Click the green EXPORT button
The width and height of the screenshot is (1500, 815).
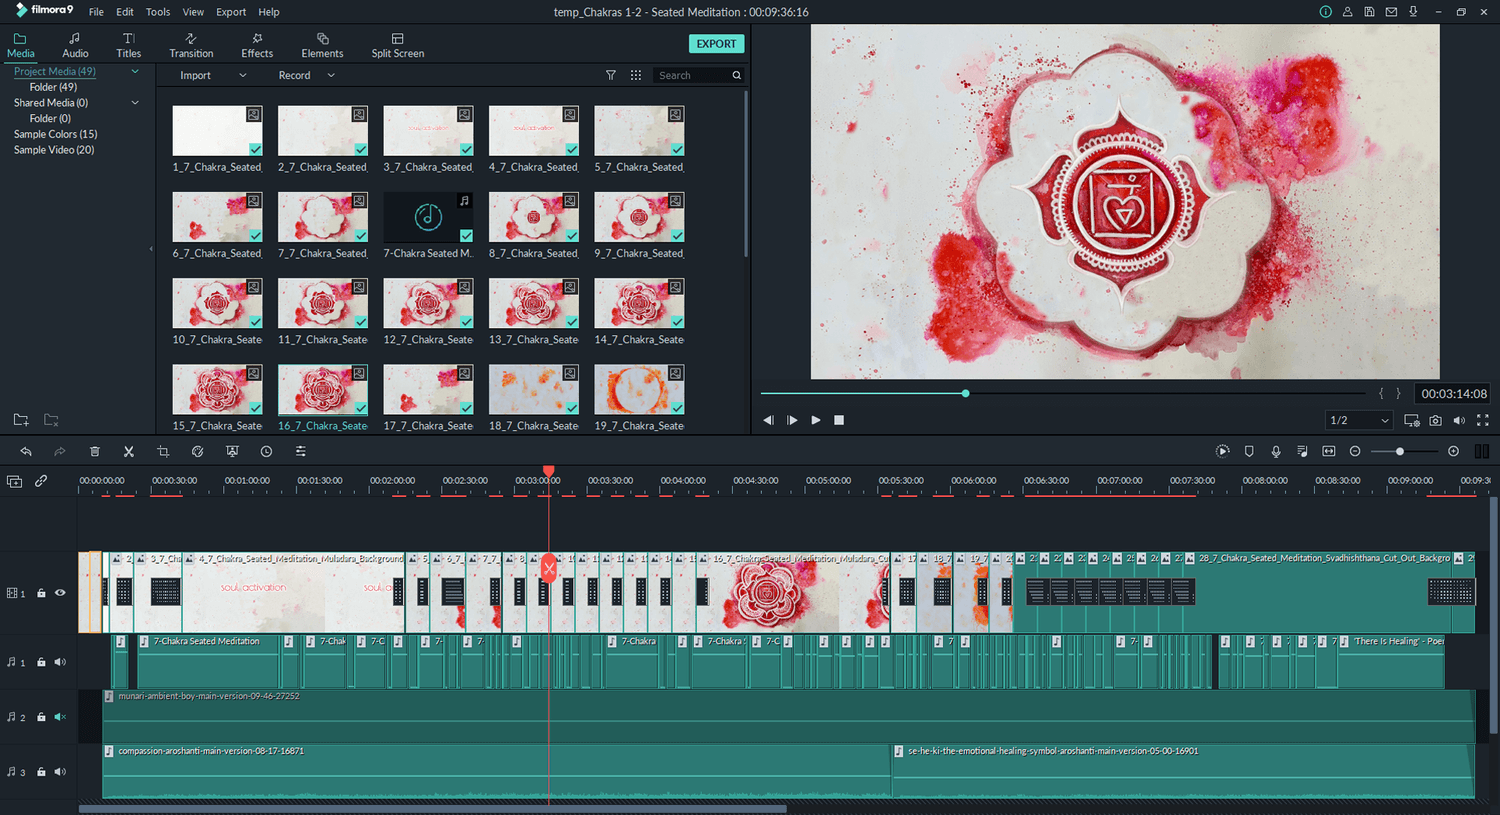(716, 44)
